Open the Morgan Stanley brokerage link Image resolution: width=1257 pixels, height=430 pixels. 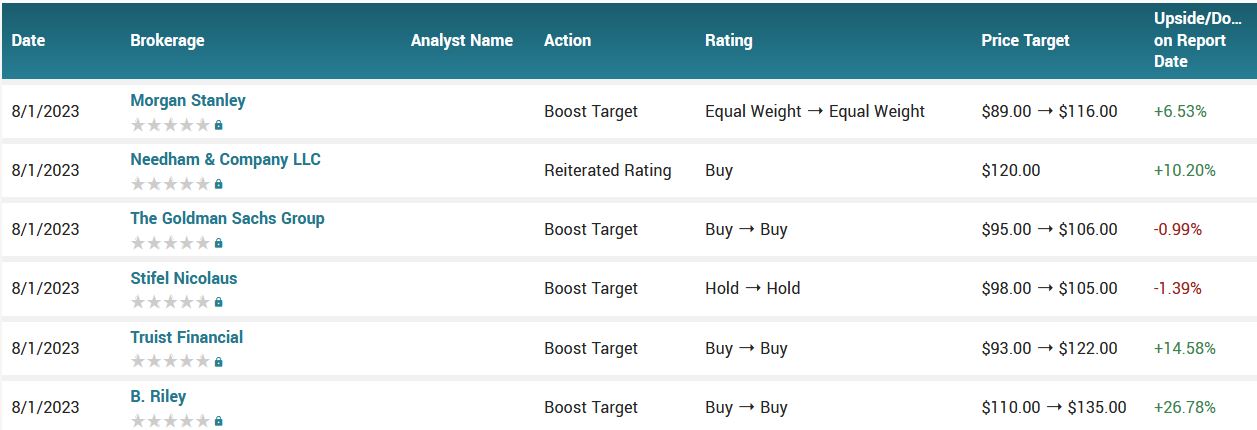click(188, 100)
